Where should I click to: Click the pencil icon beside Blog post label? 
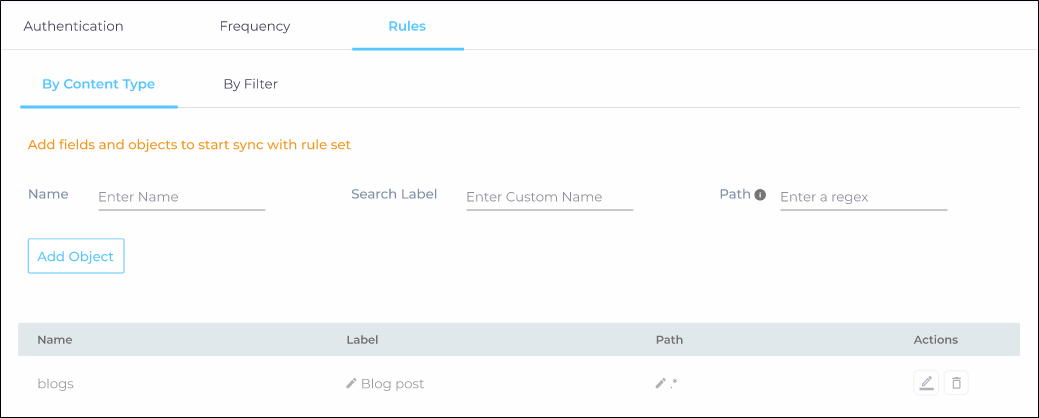[x=351, y=383]
